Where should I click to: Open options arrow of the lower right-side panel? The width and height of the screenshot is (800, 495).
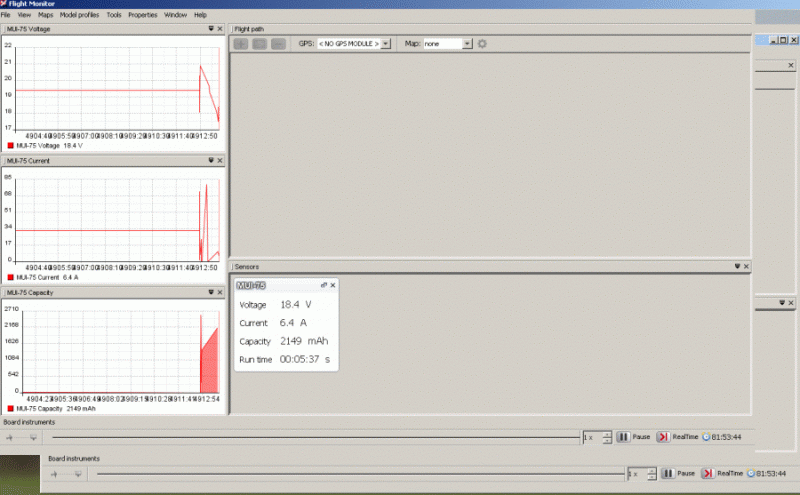[x=782, y=303]
